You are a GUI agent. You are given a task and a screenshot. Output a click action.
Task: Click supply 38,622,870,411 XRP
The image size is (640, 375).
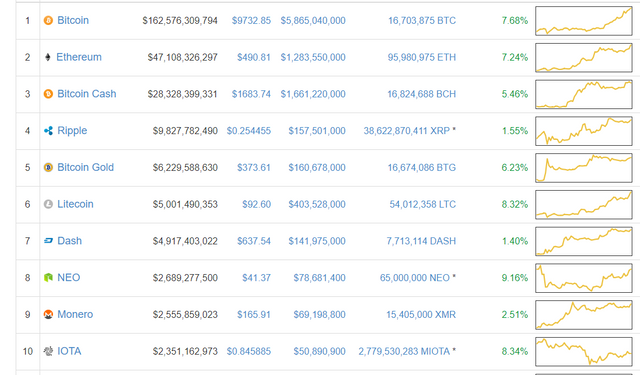coord(407,131)
